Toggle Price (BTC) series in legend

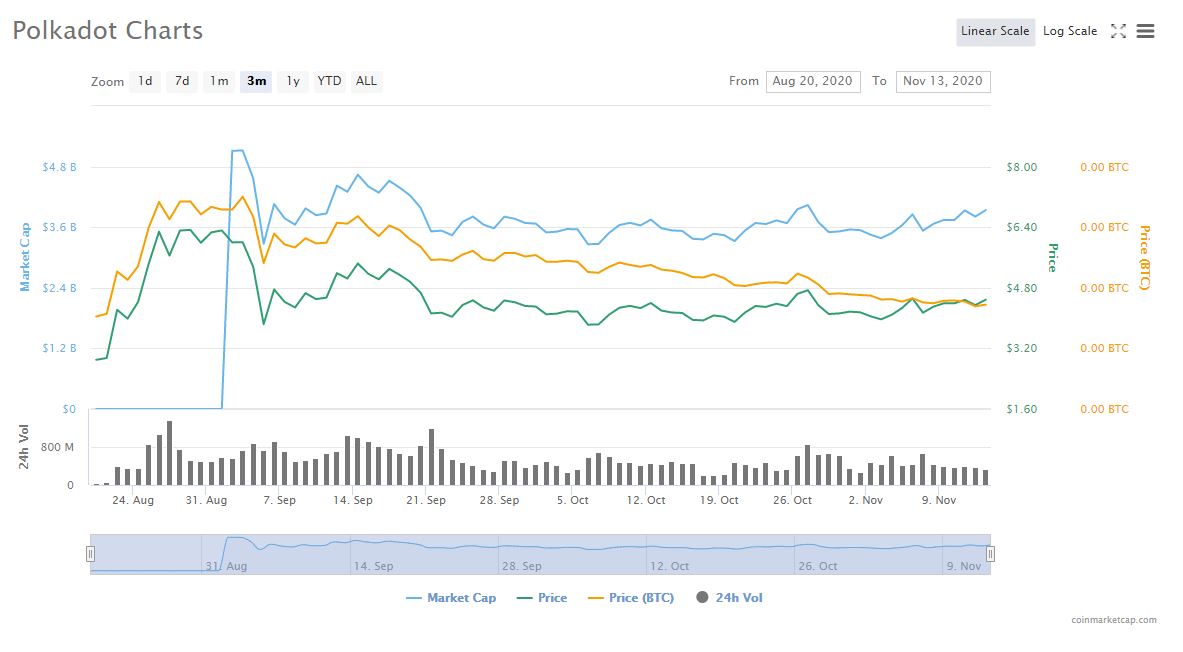pyautogui.click(x=631, y=598)
